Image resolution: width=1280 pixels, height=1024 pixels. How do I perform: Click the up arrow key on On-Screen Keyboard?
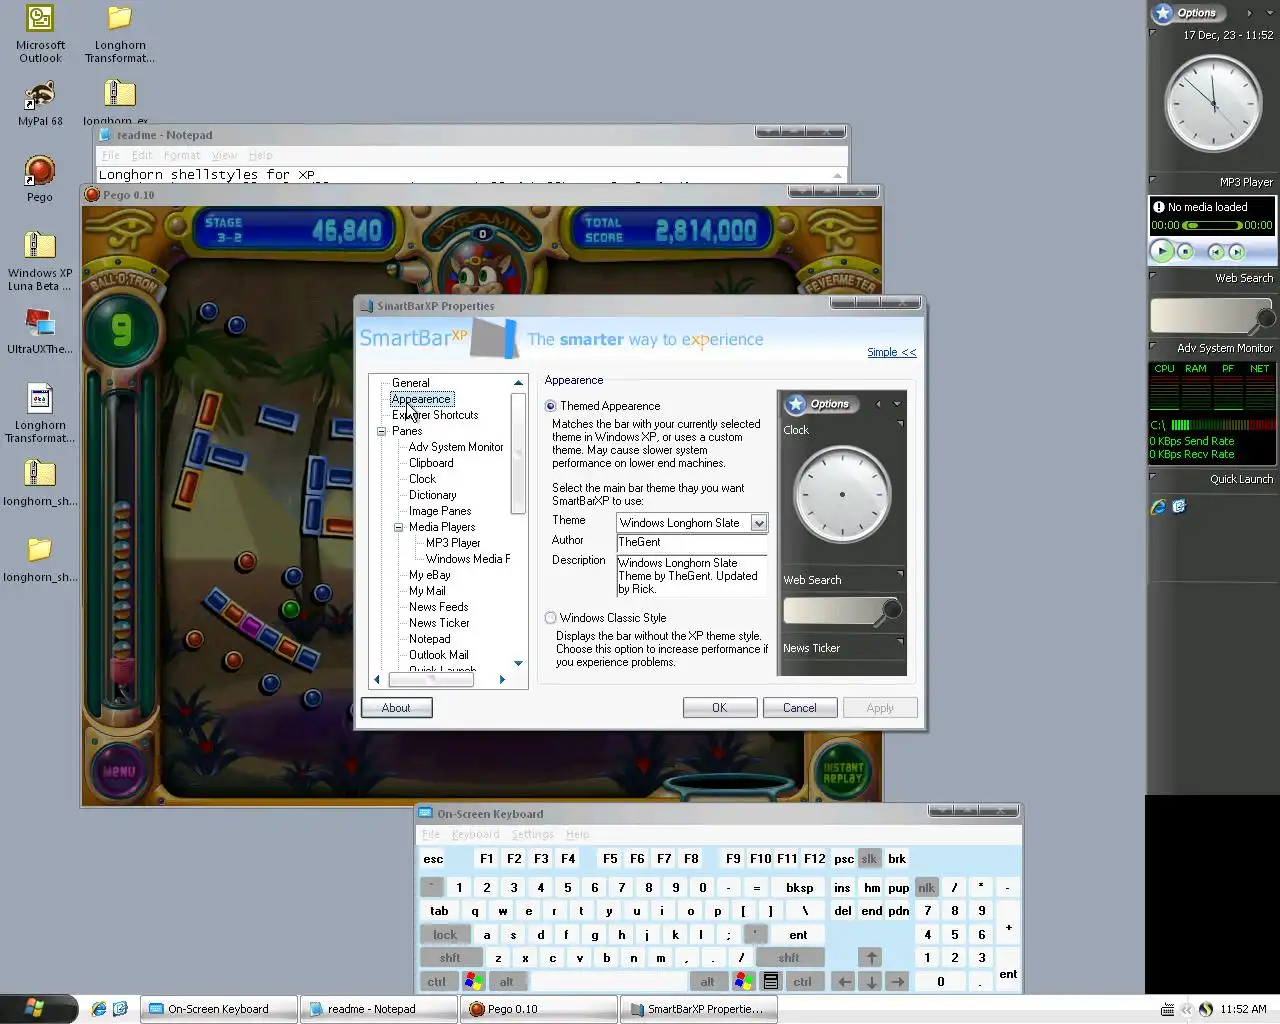tap(871, 958)
